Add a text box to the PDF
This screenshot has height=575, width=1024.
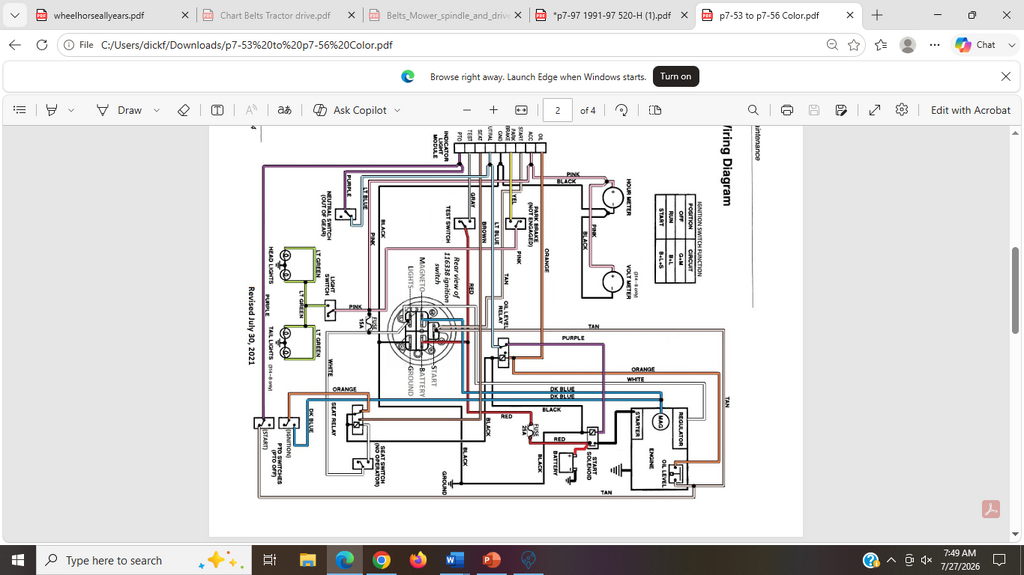[217, 110]
